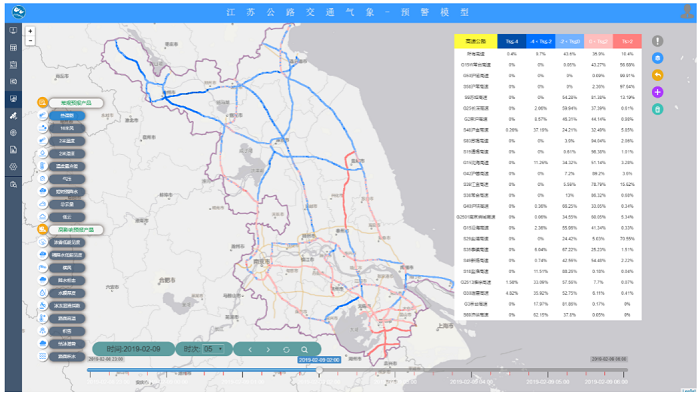The width and height of the screenshot is (700, 396).
Task: Toggle the 2米温度 temperature layer button
Action: (67, 141)
